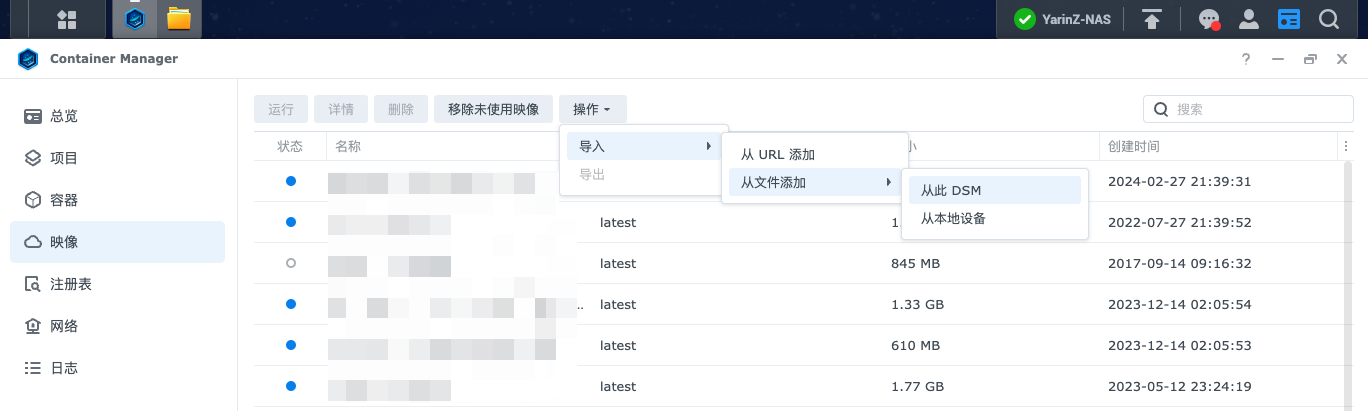This screenshot has width=1368, height=411.
Task: Open the DSM main menu grid icon
Action: (x=67, y=19)
